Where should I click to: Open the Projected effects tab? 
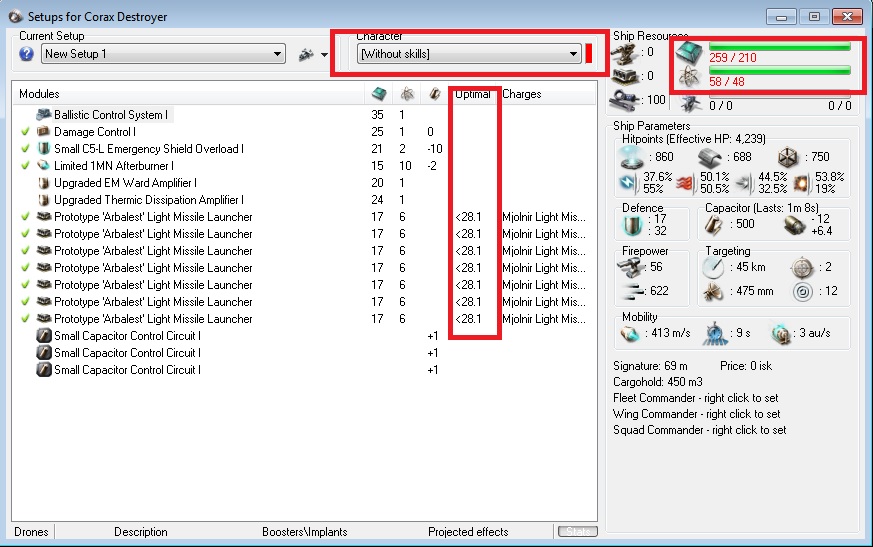tap(468, 532)
